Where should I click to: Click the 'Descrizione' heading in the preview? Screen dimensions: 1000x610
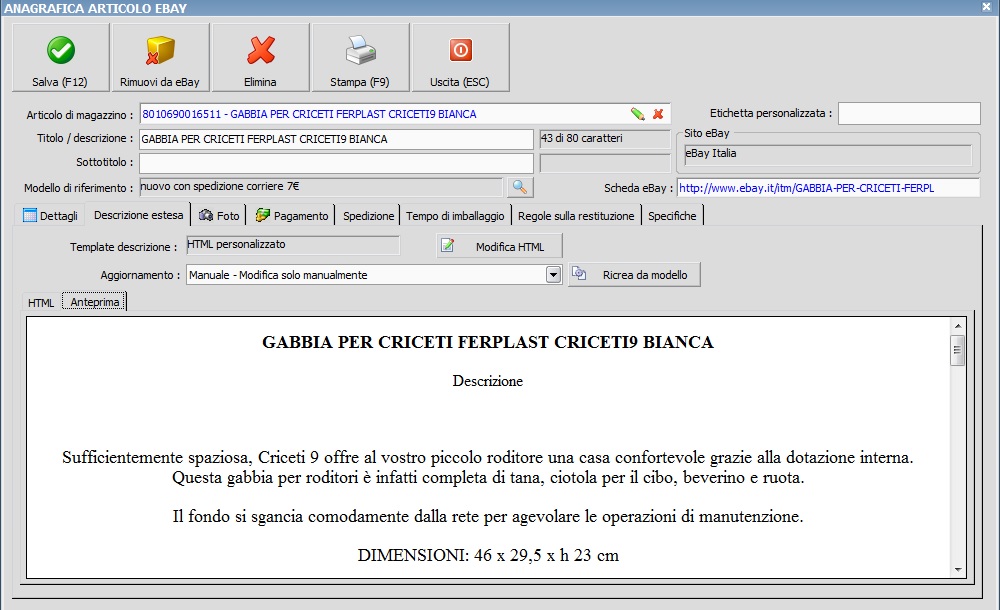488,381
